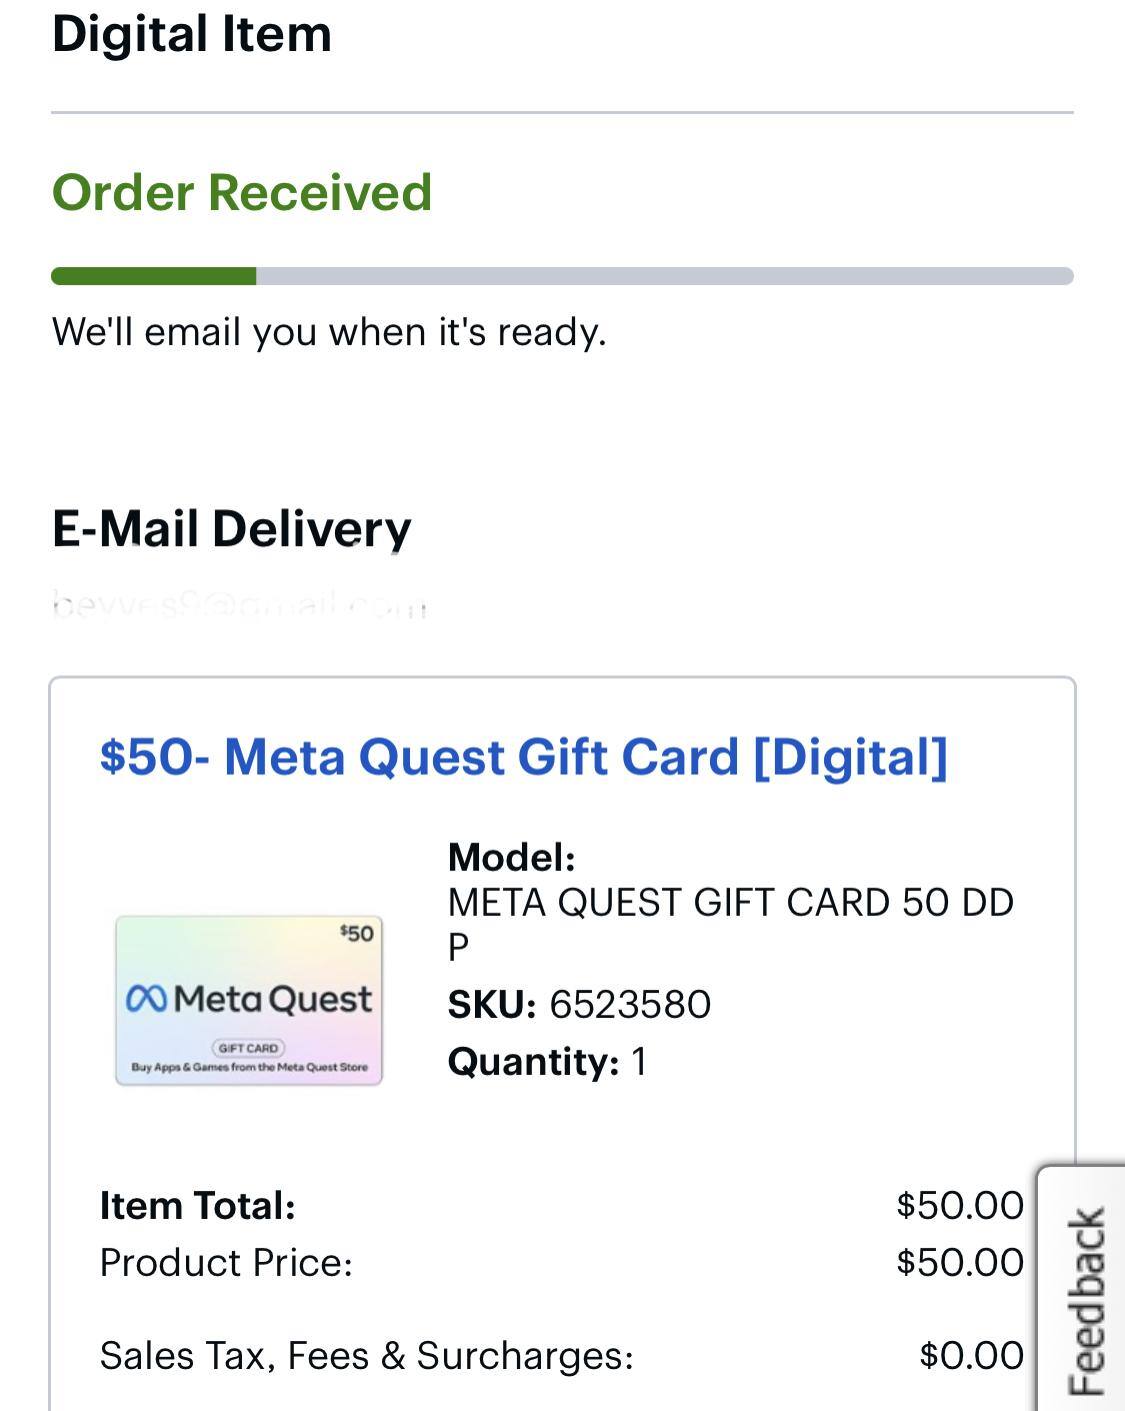Image resolution: width=1125 pixels, height=1411 pixels.
Task: Click the blurred delivery email address
Action: (x=240, y=605)
